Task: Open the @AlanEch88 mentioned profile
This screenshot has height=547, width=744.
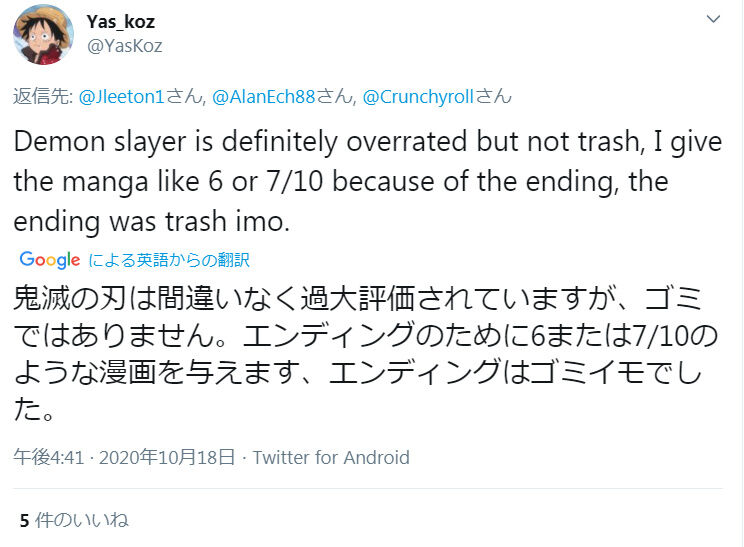Action: [274, 97]
